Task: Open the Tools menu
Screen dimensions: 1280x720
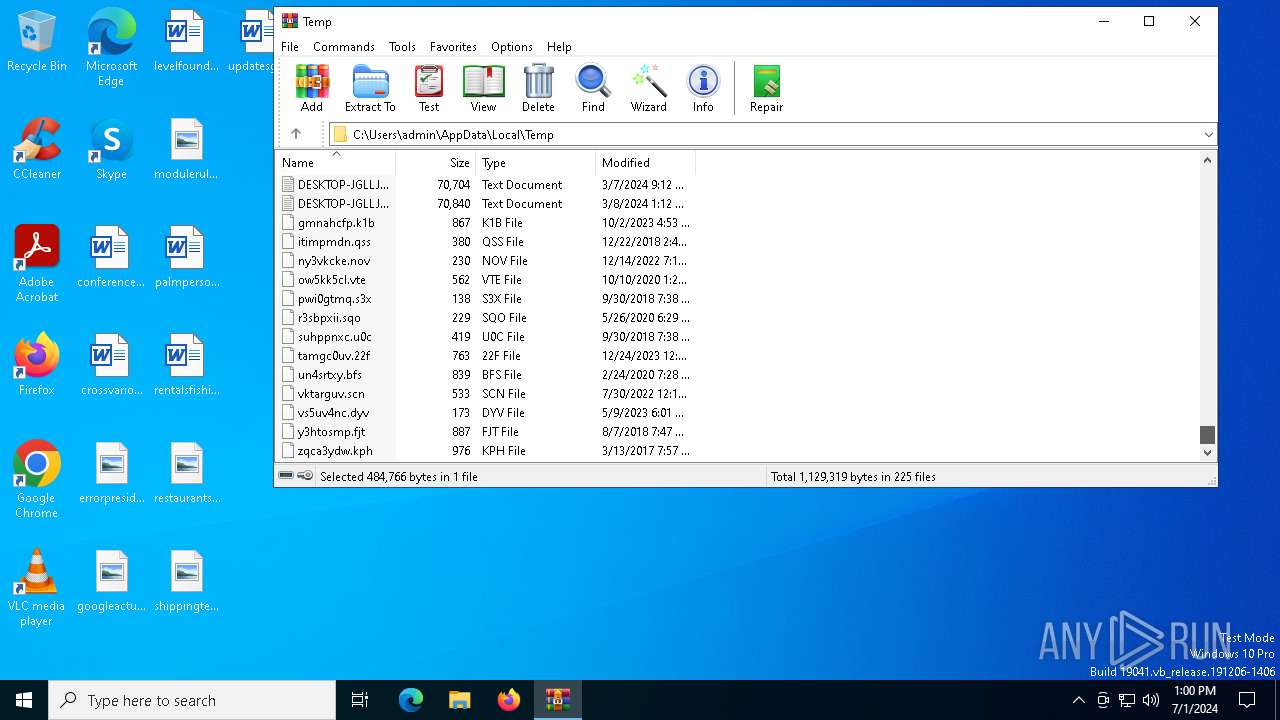Action: click(402, 47)
